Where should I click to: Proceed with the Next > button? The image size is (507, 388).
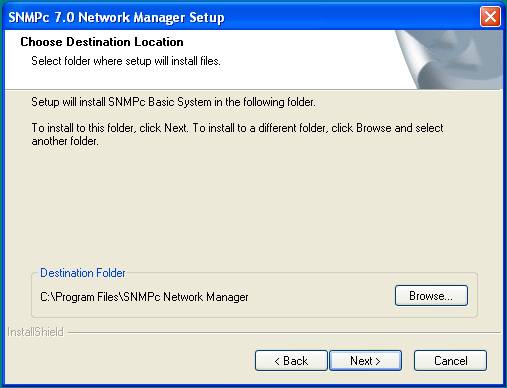(365, 360)
